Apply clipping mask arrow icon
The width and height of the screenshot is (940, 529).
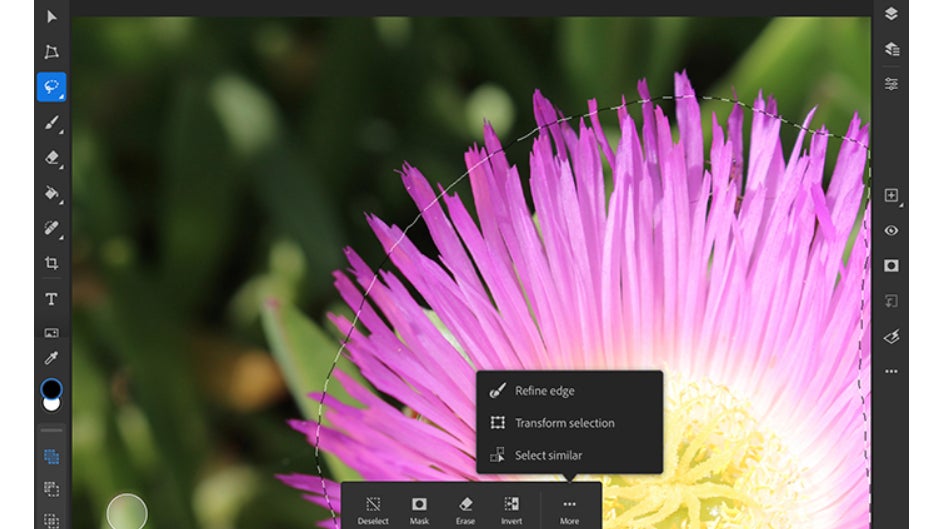point(891,301)
